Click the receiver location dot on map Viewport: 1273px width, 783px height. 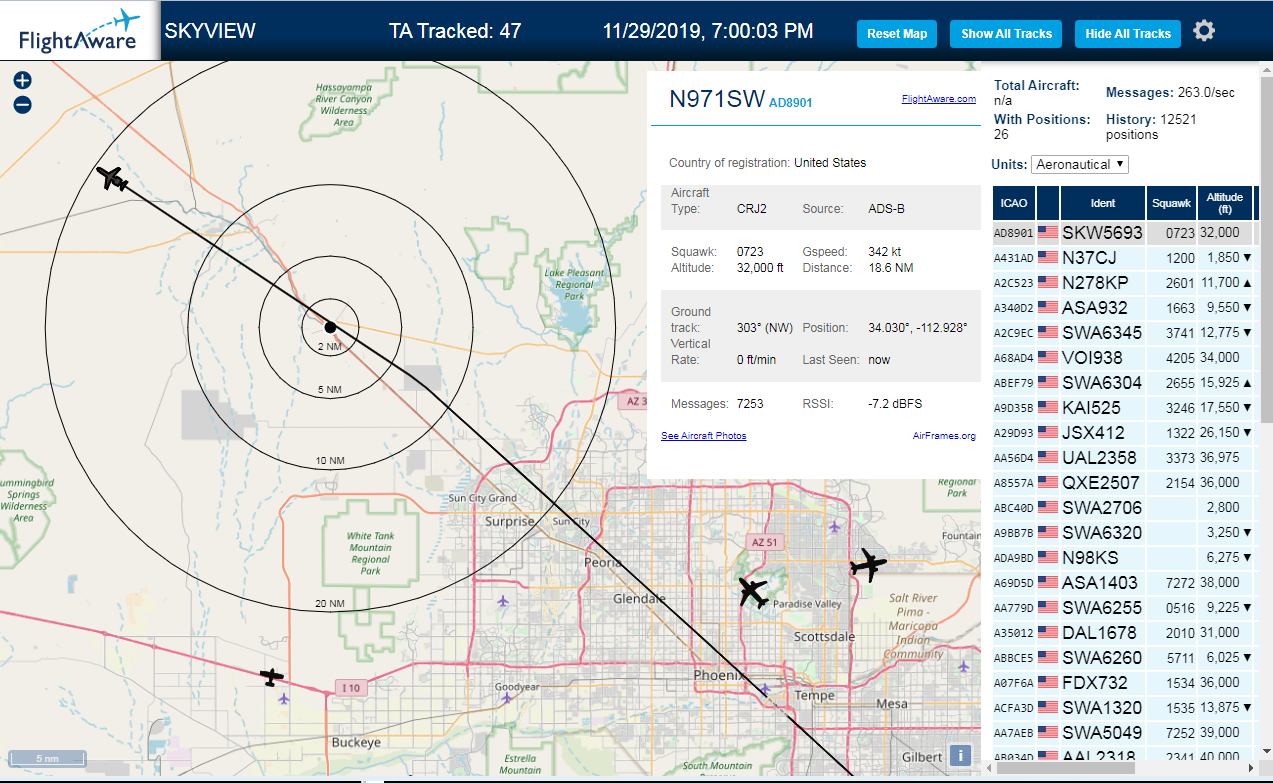tap(330, 326)
